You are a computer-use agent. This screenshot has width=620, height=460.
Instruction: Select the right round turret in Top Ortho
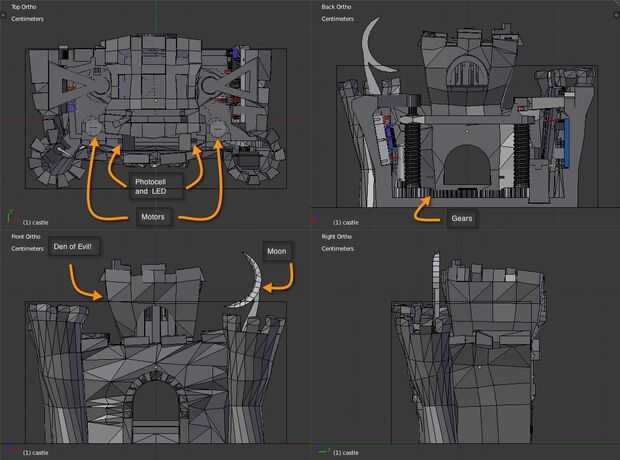tap(254, 158)
